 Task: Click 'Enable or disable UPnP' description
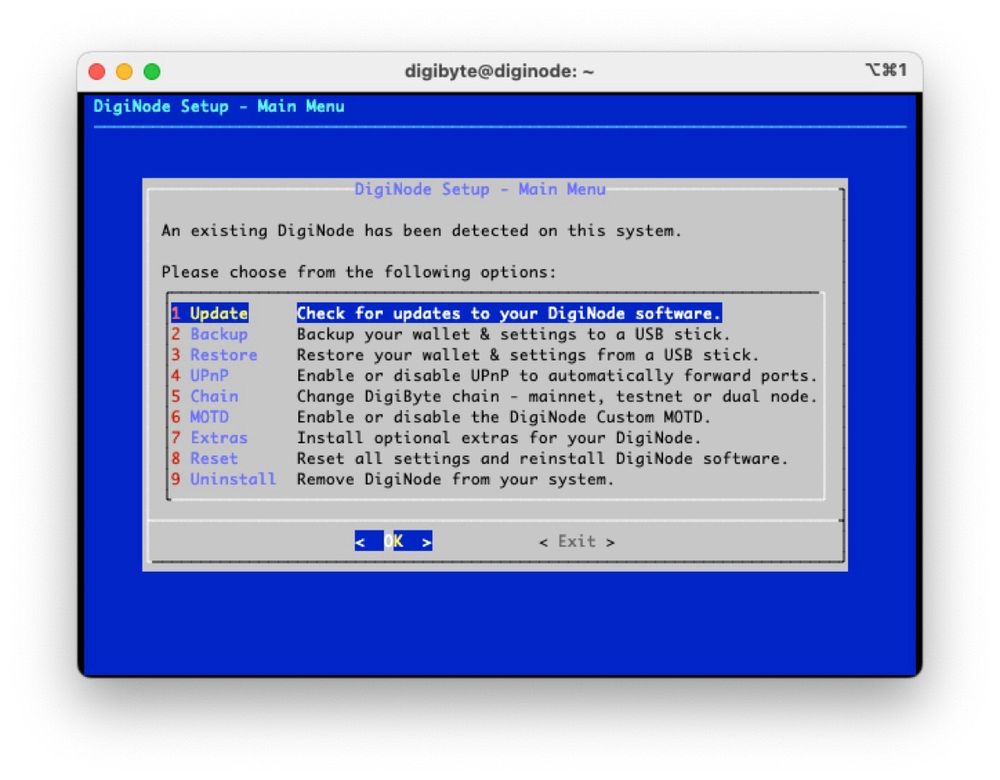pos(557,376)
